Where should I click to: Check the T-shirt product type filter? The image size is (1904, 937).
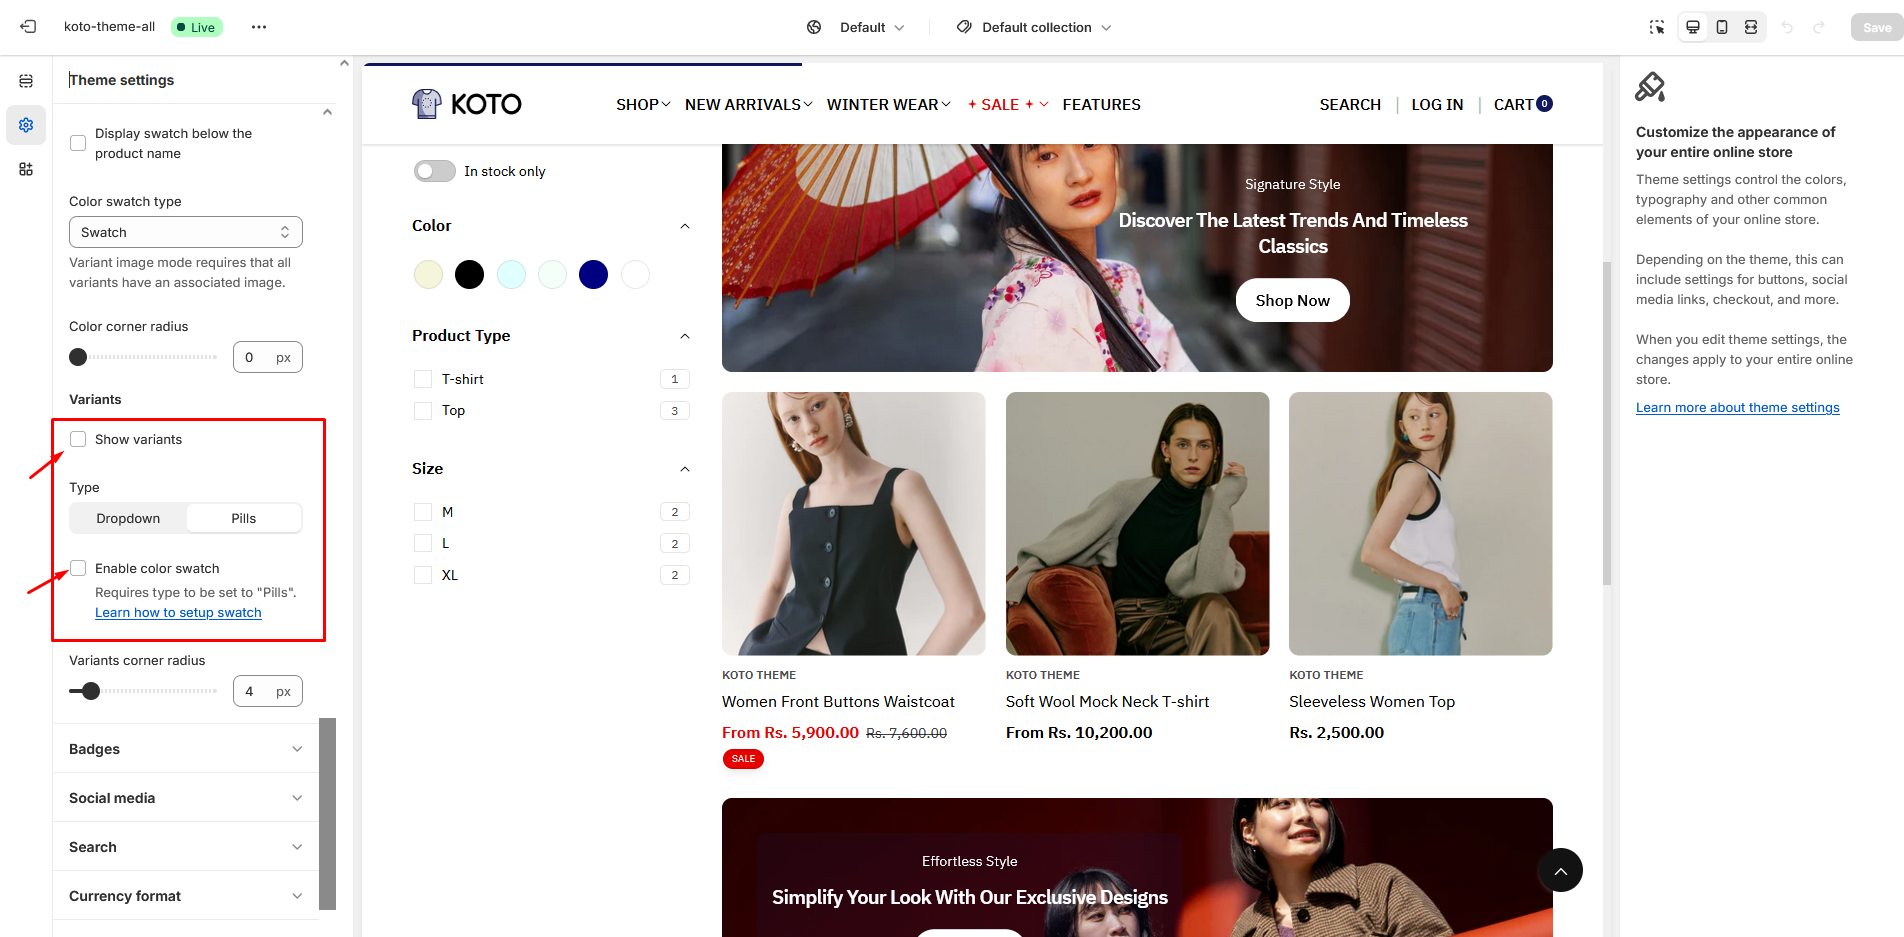[423, 379]
